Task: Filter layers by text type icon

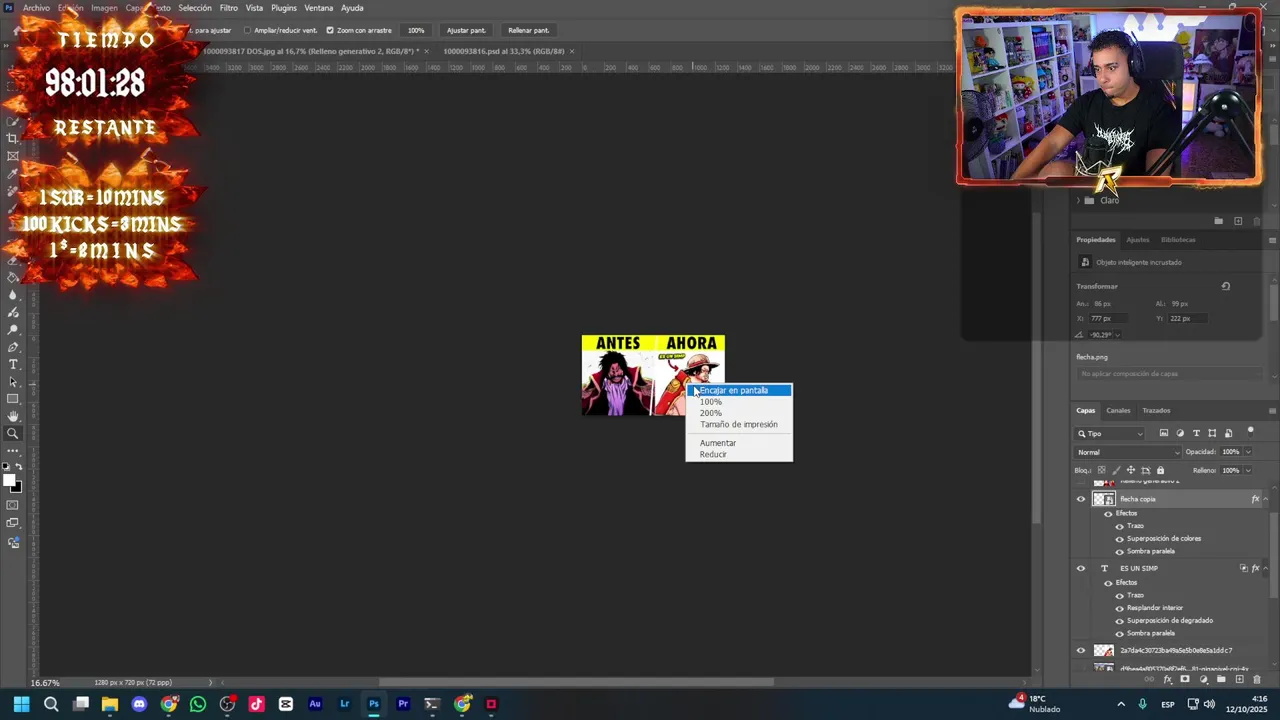Action: tap(1196, 433)
